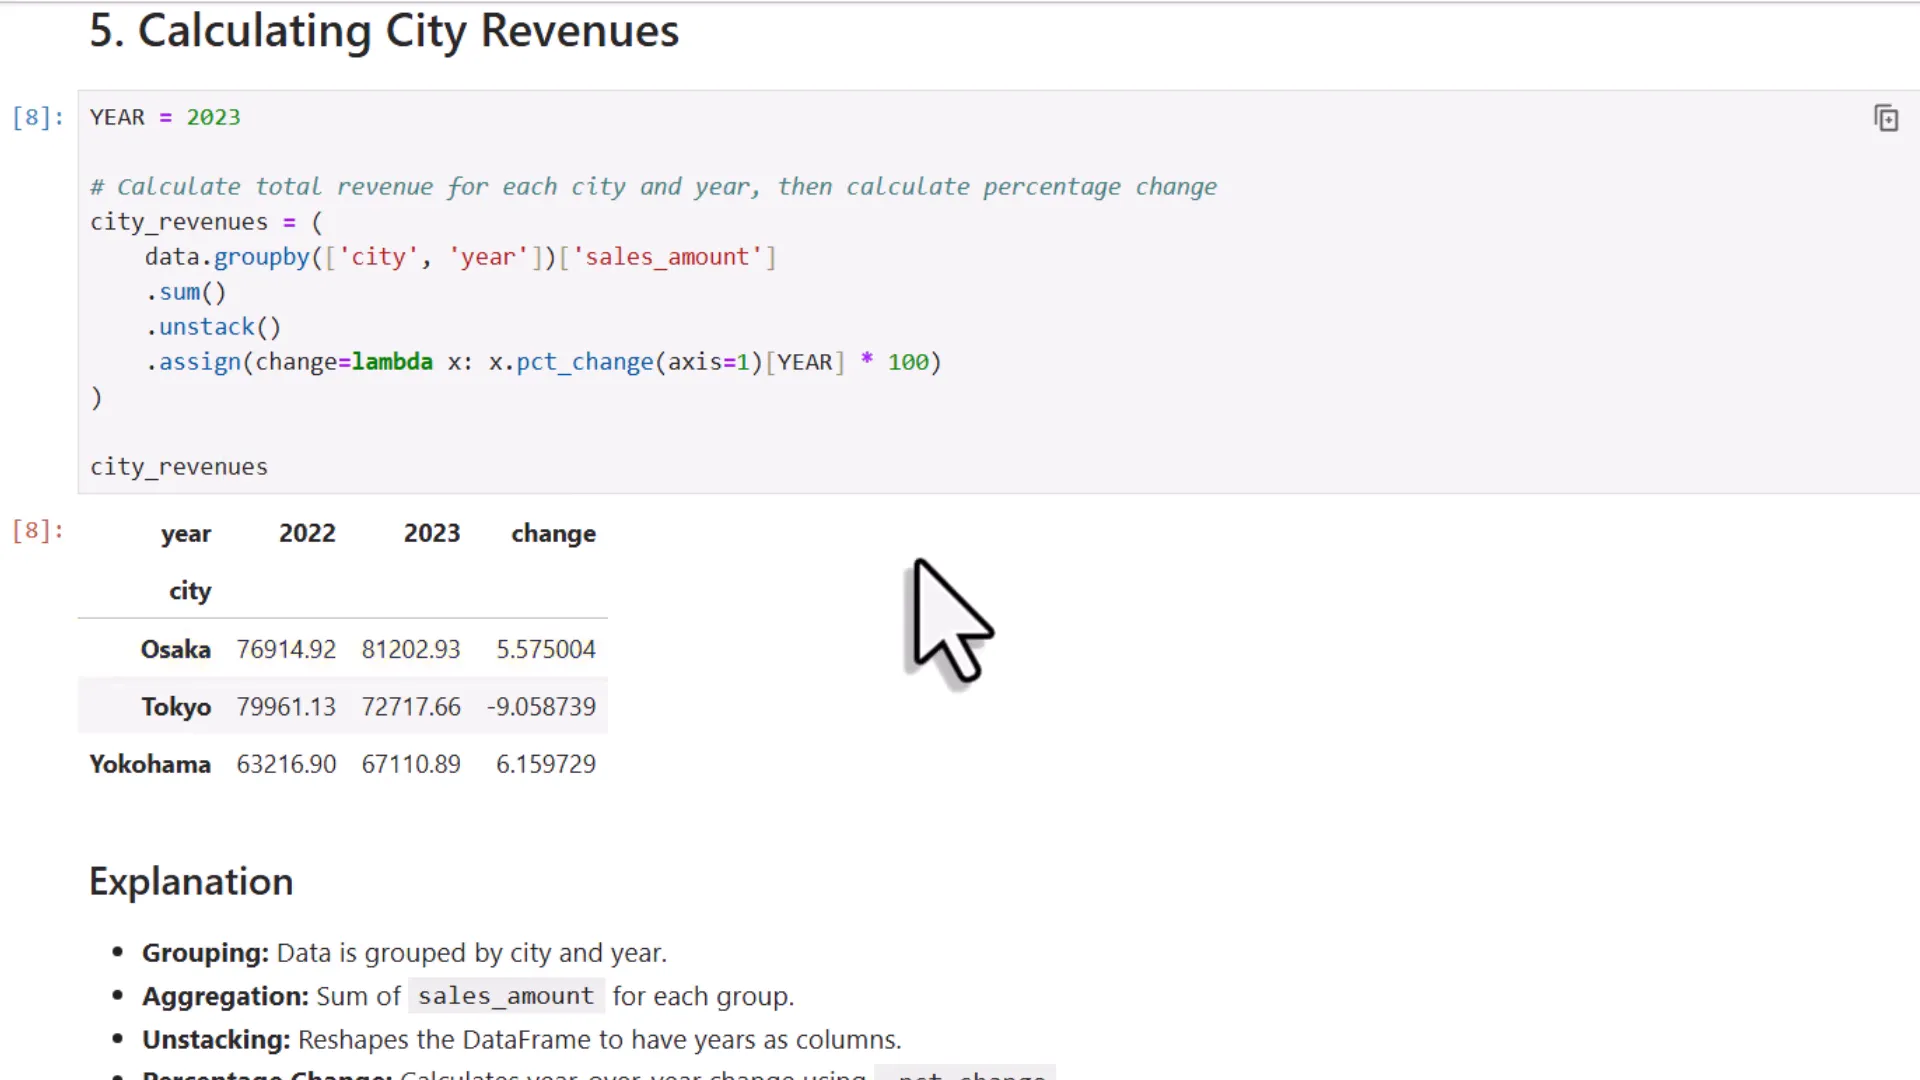This screenshot has height=1080, width=1920.
Task: Click the comment line about total revenue
Action: point(653,186)
